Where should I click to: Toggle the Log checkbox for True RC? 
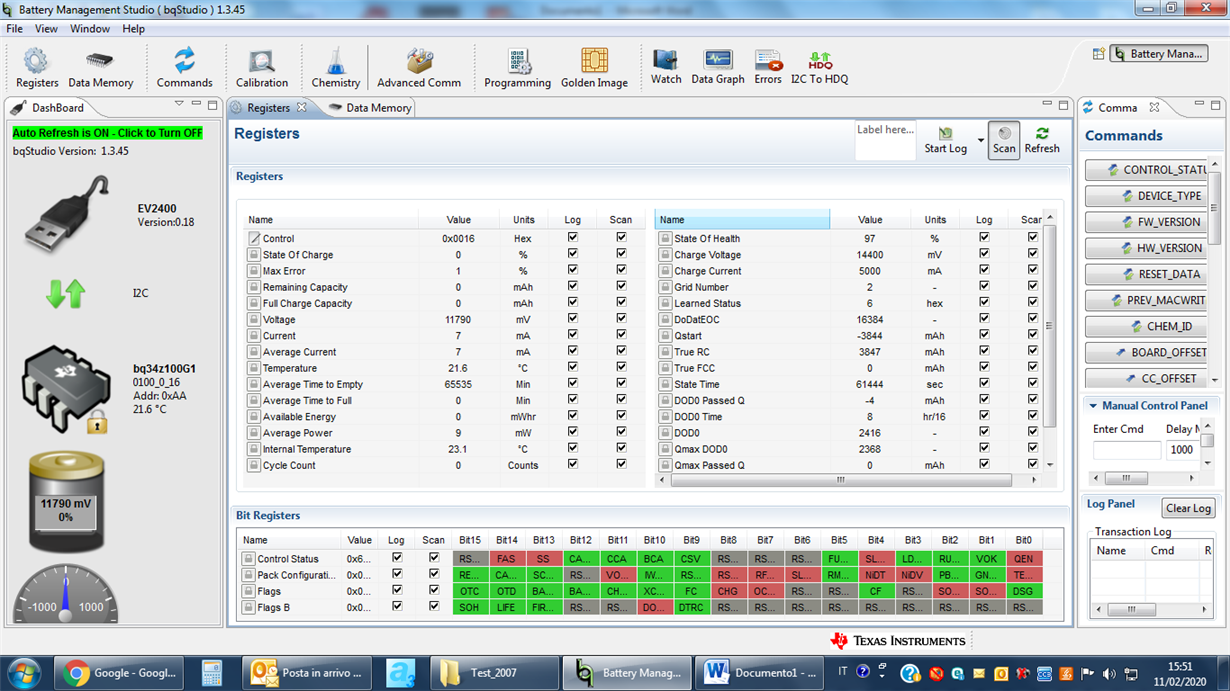(984, 351)
